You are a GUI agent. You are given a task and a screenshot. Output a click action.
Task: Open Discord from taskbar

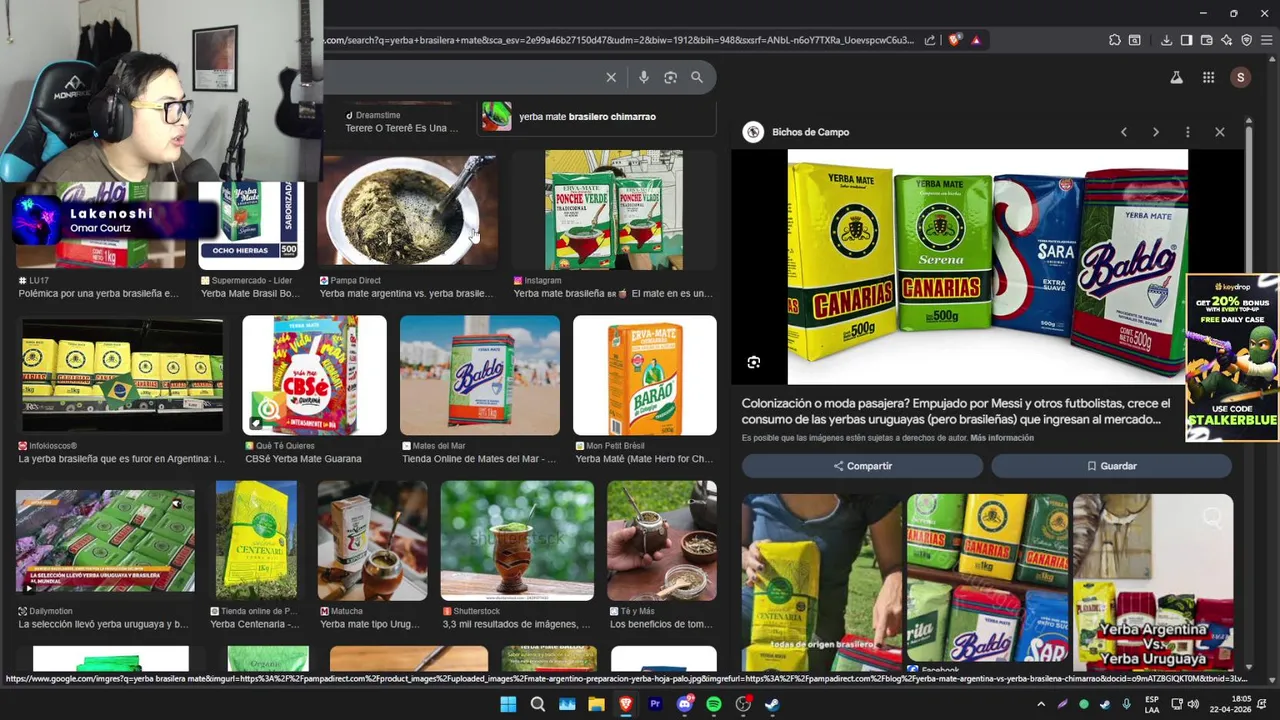click(685, 704)
